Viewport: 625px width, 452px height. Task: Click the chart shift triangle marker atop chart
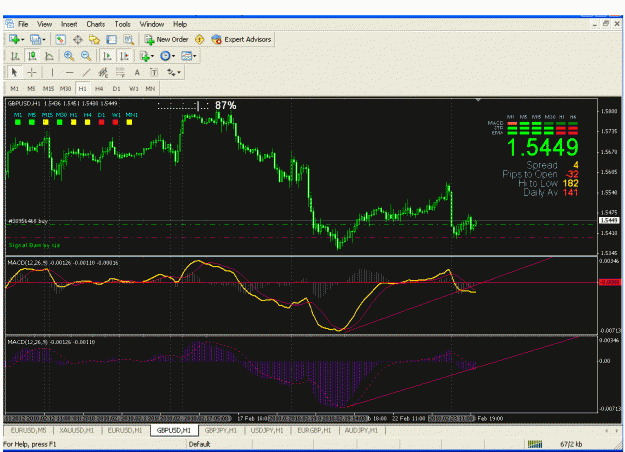click(478, 100)
